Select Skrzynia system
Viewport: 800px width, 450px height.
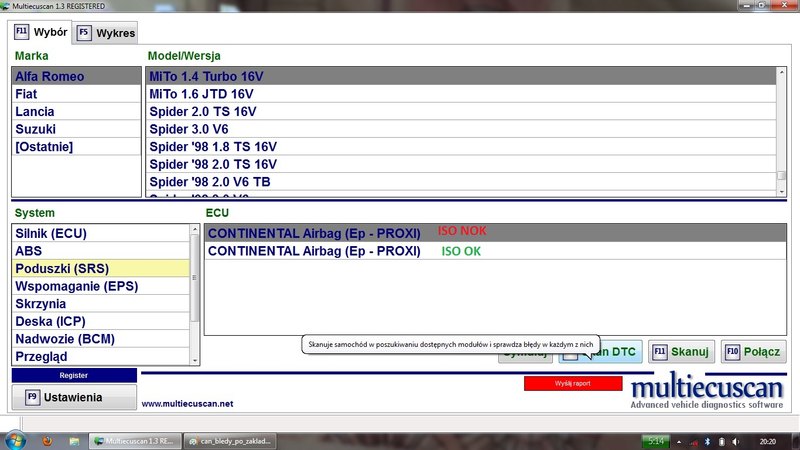tap(101, 304)
